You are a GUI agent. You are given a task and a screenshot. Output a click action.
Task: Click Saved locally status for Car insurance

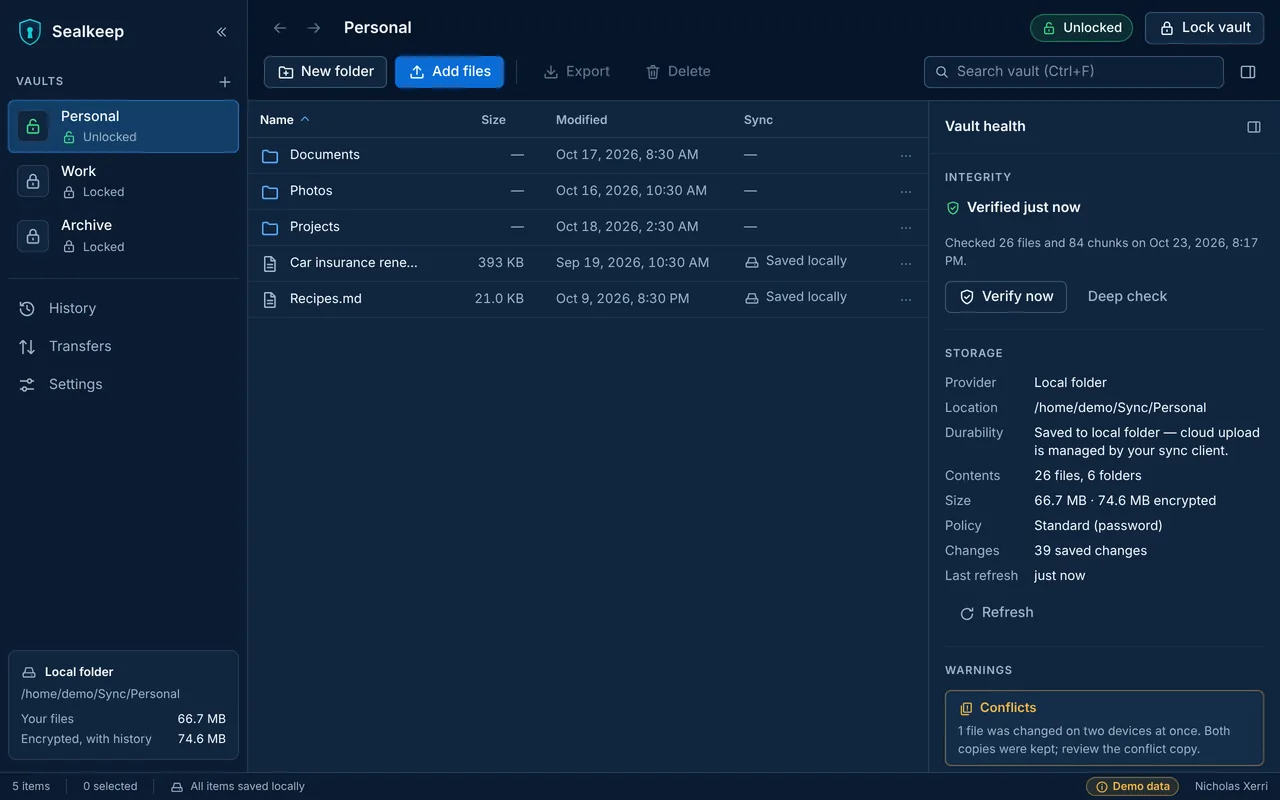click(x=796, y=261)
